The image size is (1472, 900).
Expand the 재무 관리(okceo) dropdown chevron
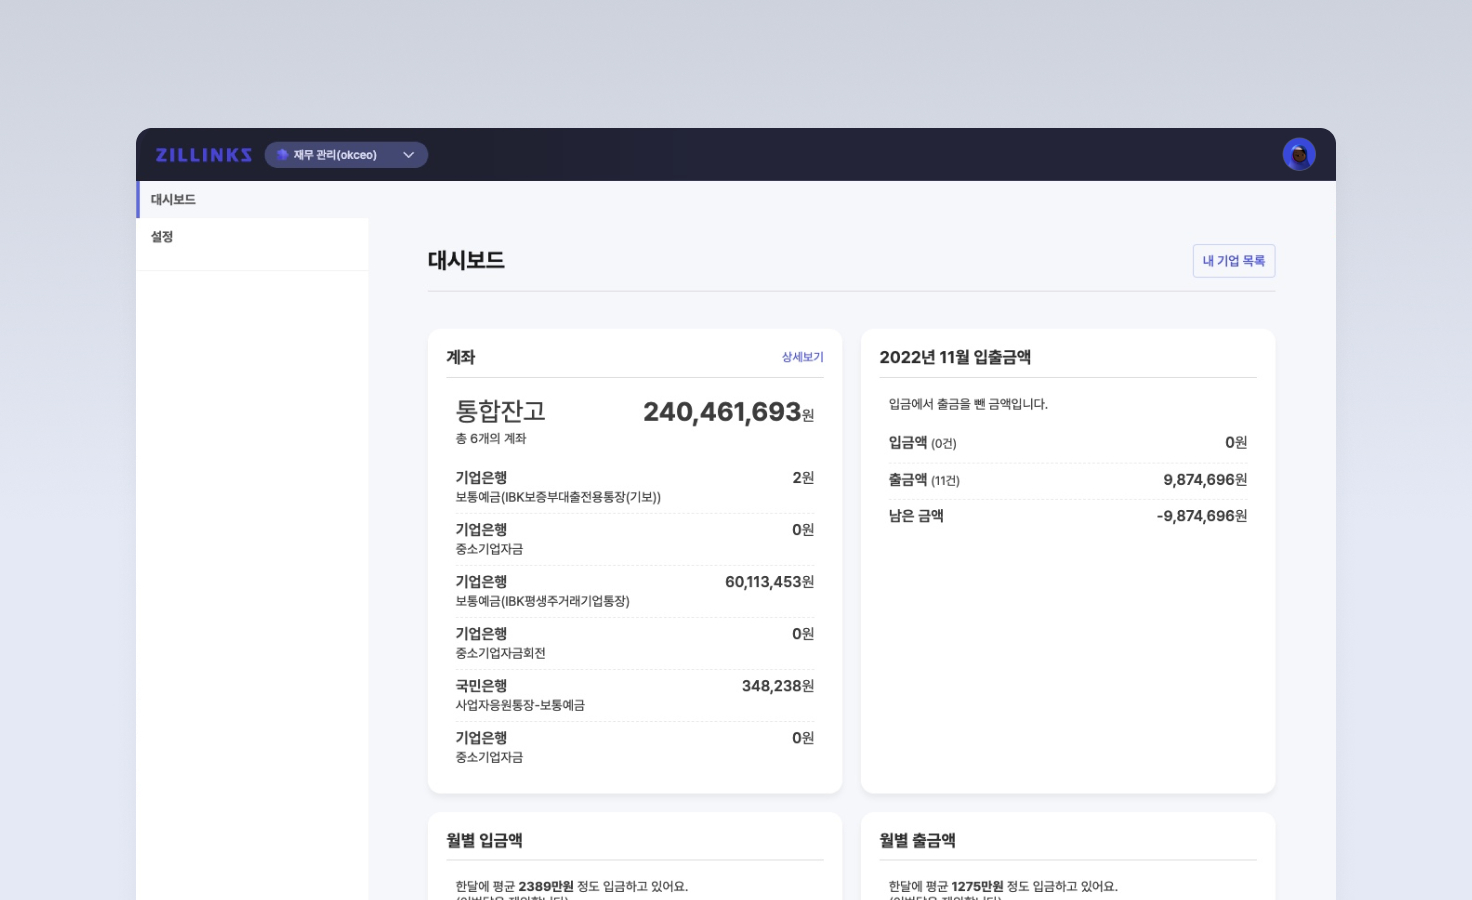pos(408,155)
